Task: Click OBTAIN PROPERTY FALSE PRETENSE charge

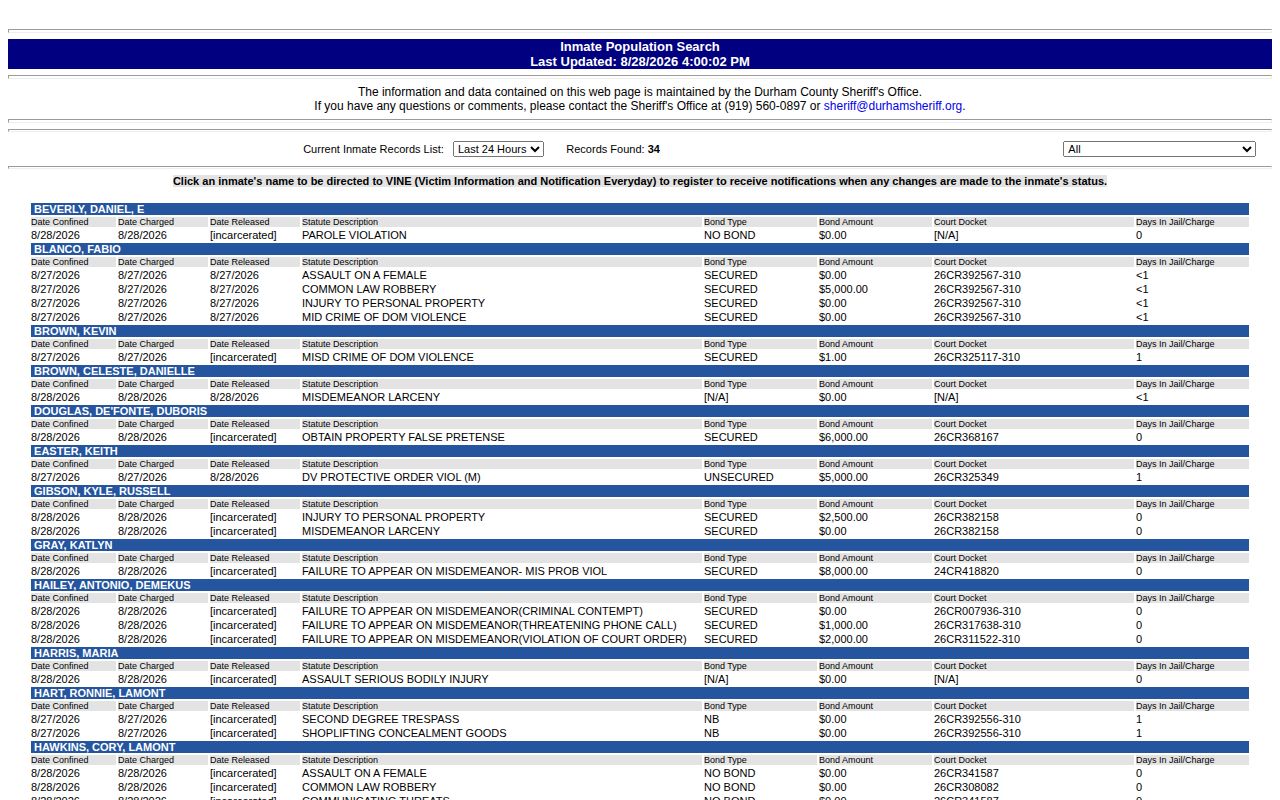Action: click(x=403, y=437)
